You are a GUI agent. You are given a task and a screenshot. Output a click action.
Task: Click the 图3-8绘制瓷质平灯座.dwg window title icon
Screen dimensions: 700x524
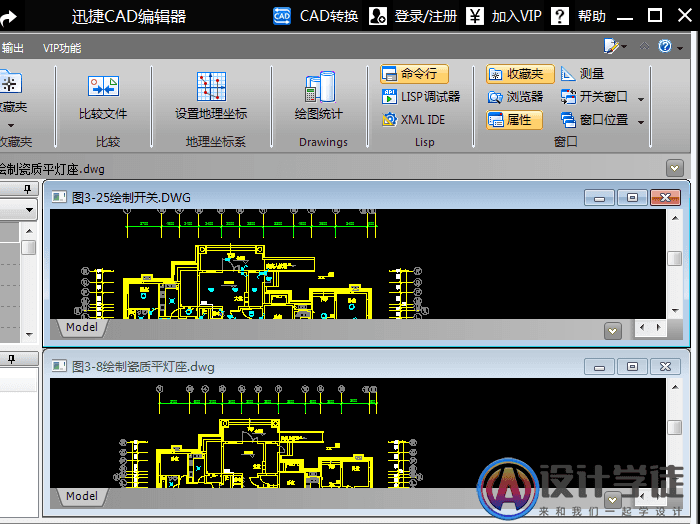59,366
